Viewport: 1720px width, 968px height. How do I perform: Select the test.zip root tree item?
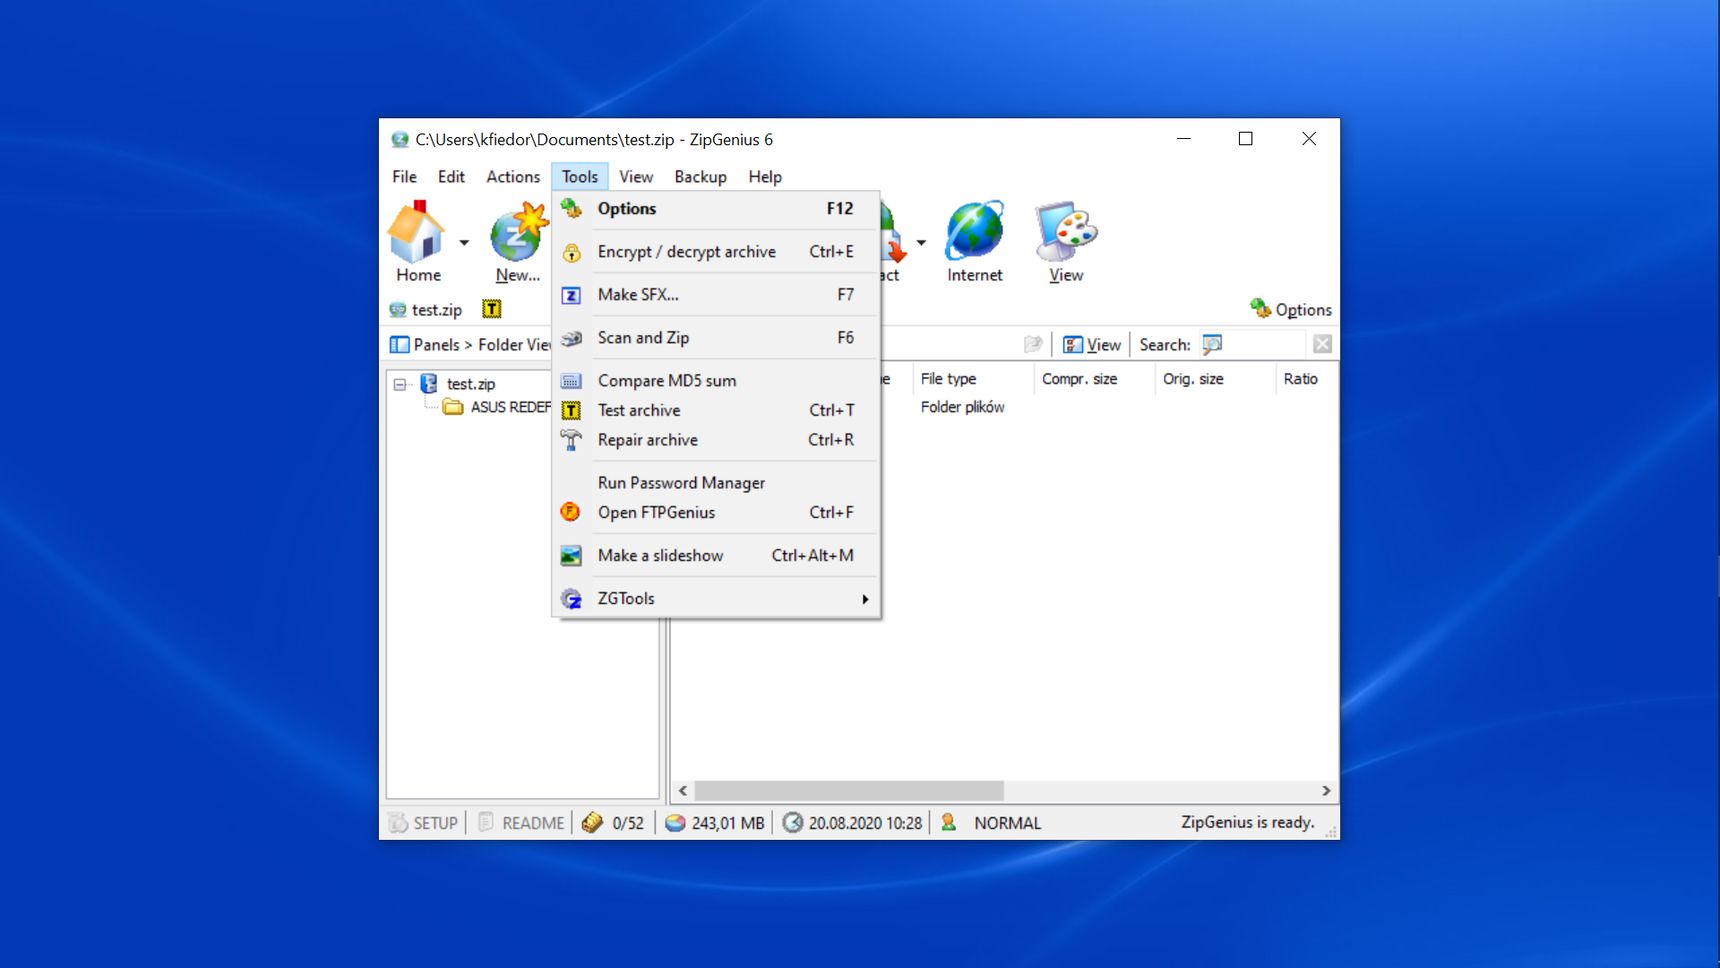(471, 384)
